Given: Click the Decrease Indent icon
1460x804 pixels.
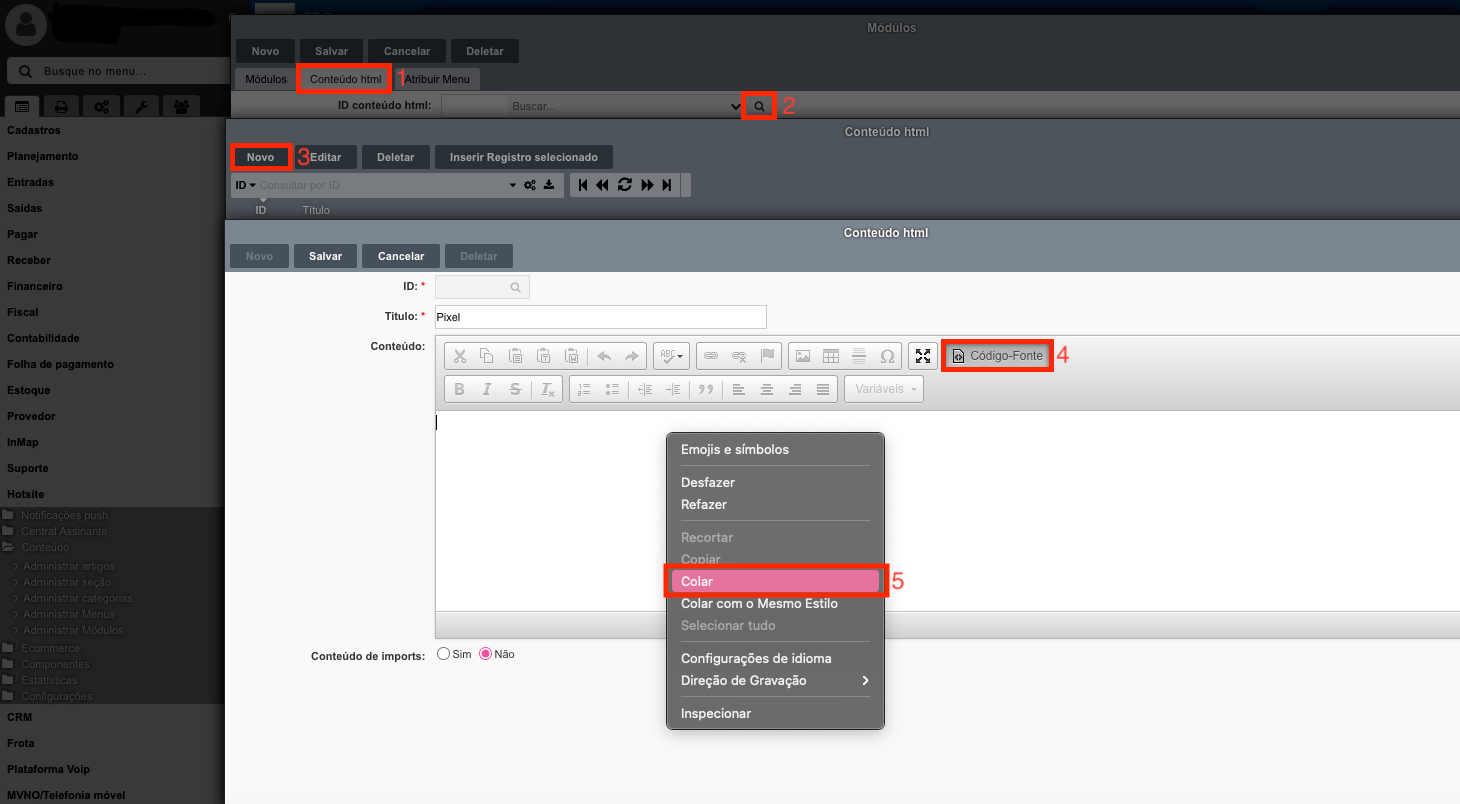Looking at the screenshot, I should click(x=645, y=389).
